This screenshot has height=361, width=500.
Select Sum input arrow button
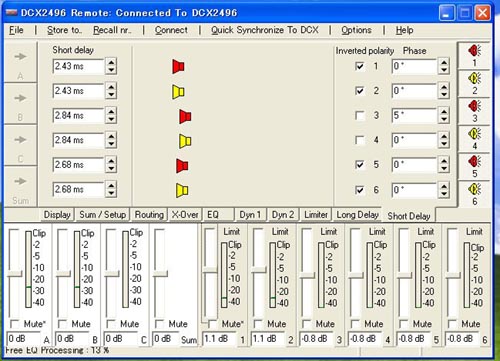(x=20, y=186)
